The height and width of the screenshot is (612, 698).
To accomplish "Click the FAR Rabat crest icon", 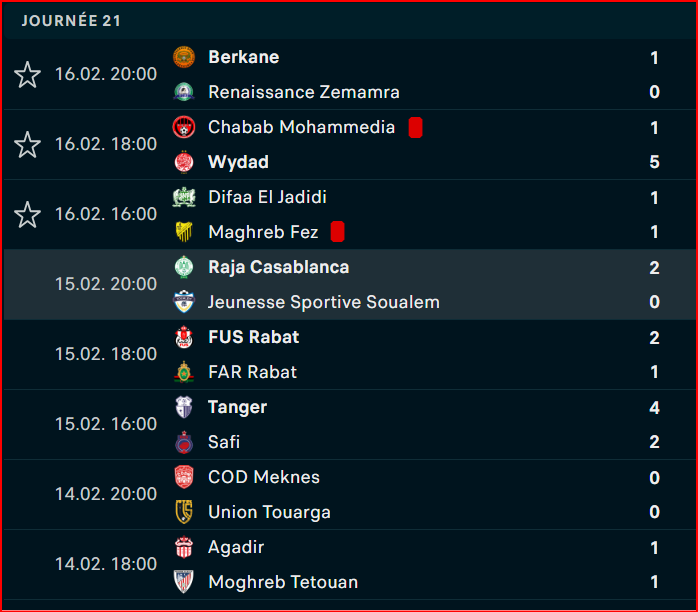I will tap(184, 372).
